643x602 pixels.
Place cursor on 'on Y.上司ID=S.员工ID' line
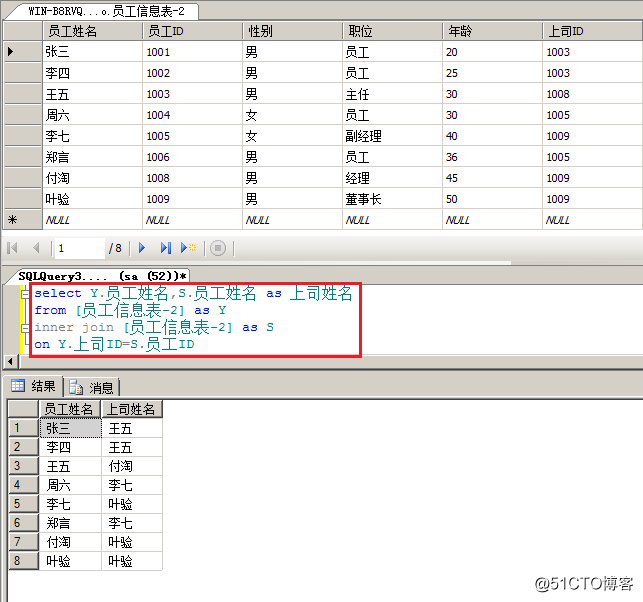(114, 344)
